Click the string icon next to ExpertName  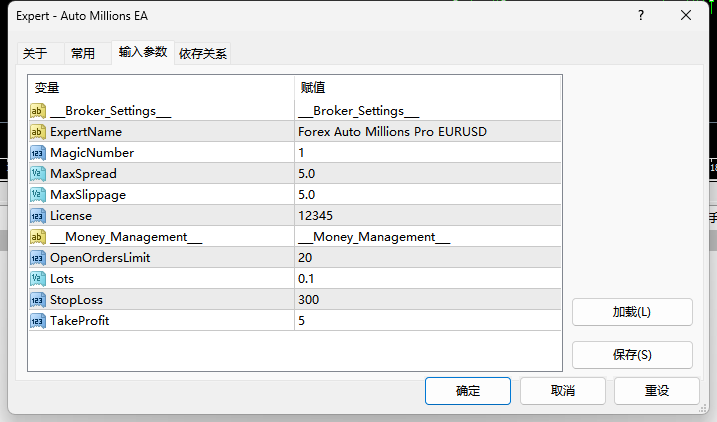[x=37, y=132]
